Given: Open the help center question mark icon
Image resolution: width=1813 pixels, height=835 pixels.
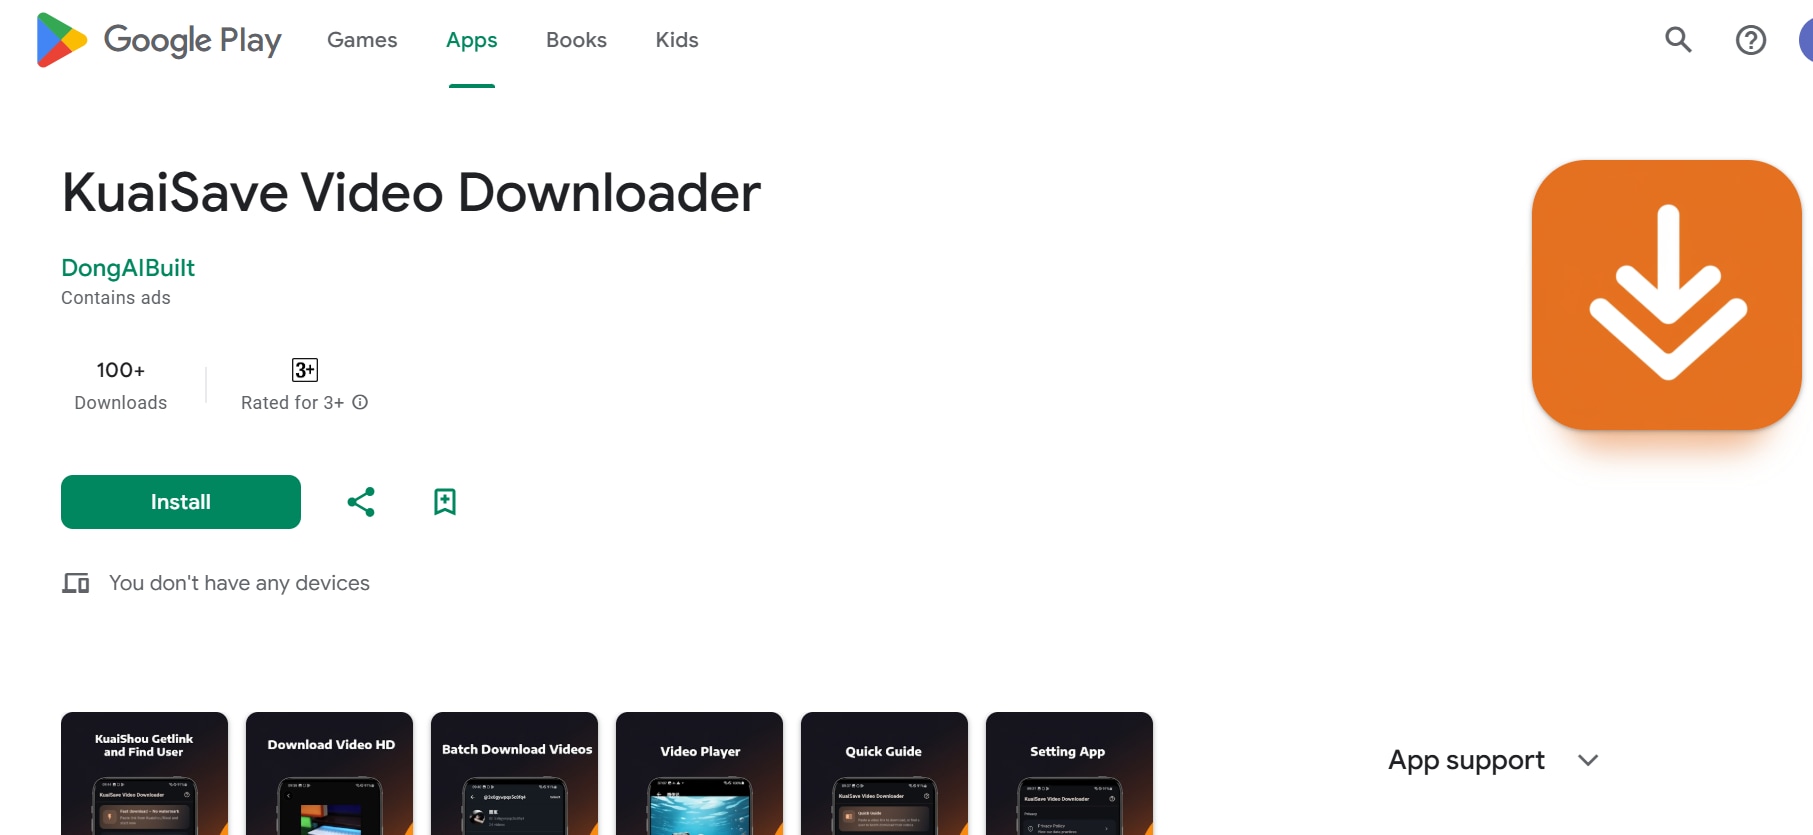Looking at the screenshot, I should click(1750, 40).
